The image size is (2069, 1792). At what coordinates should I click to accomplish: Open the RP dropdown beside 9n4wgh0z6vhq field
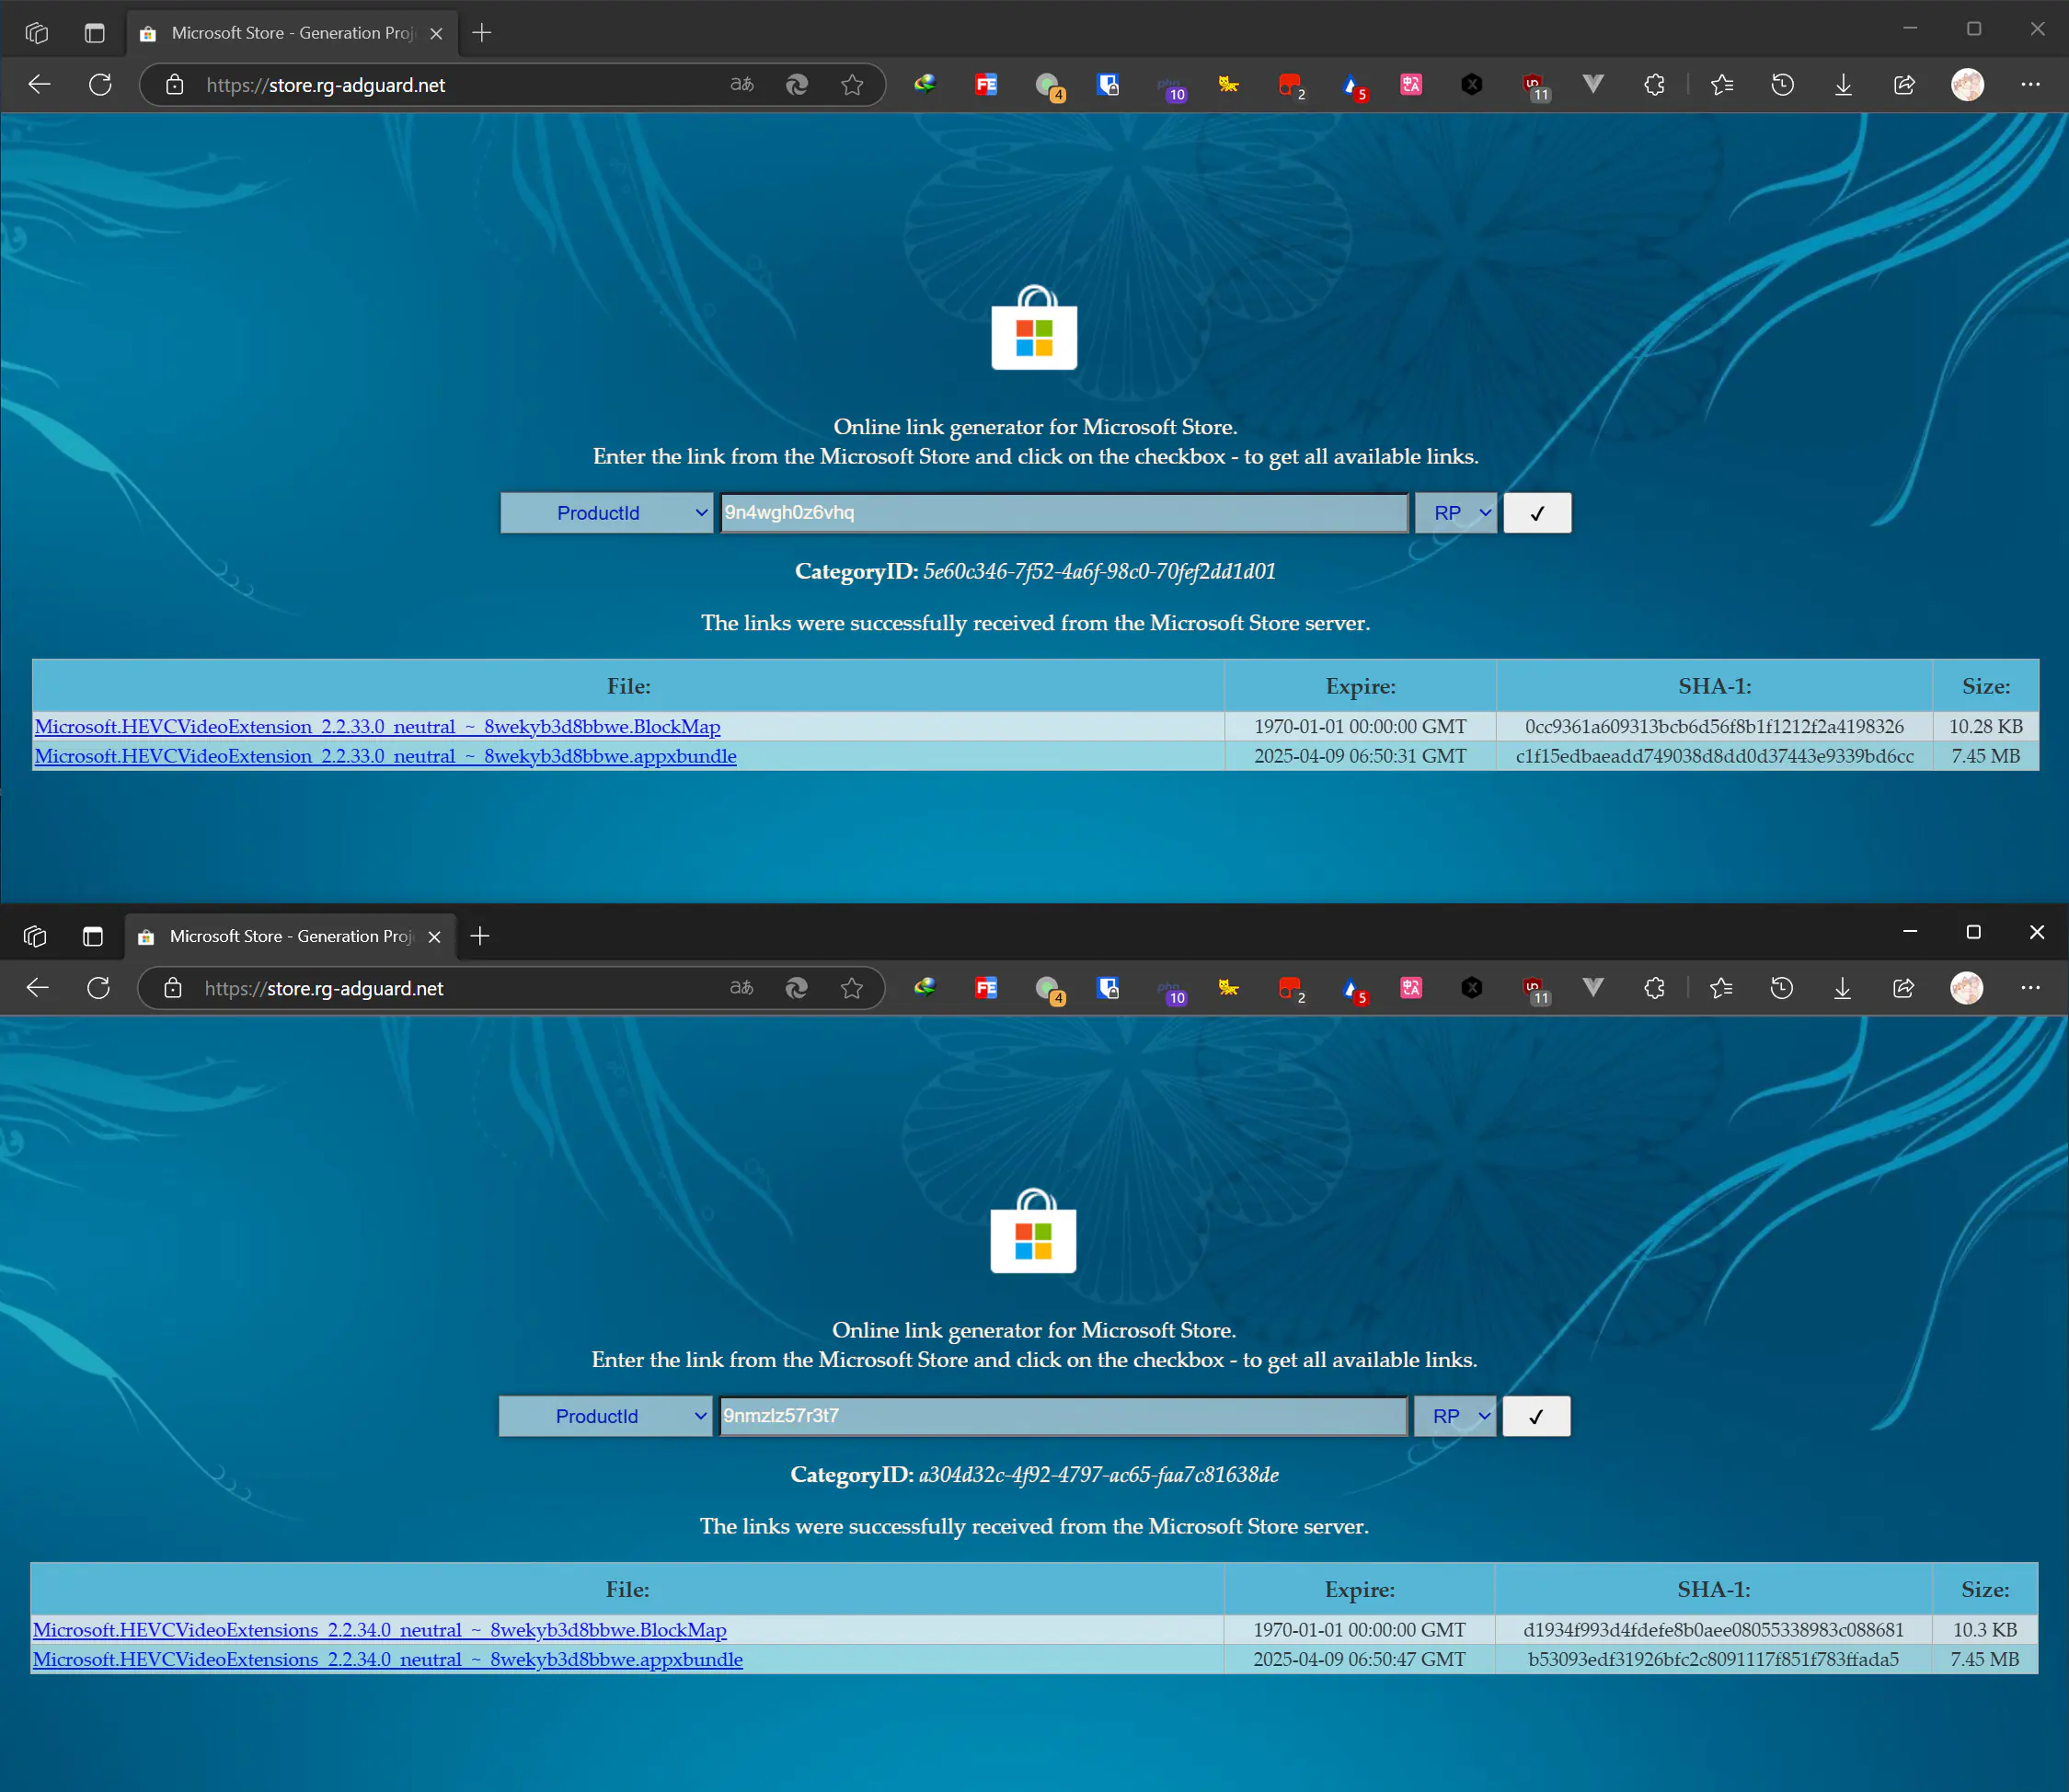[1456, 513]
